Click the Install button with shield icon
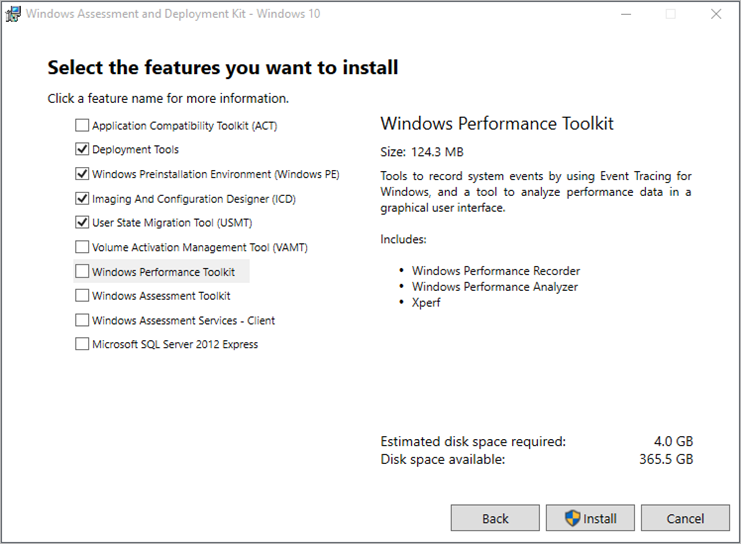This screenshot has height=544, width=741. [x=589, y=518]
